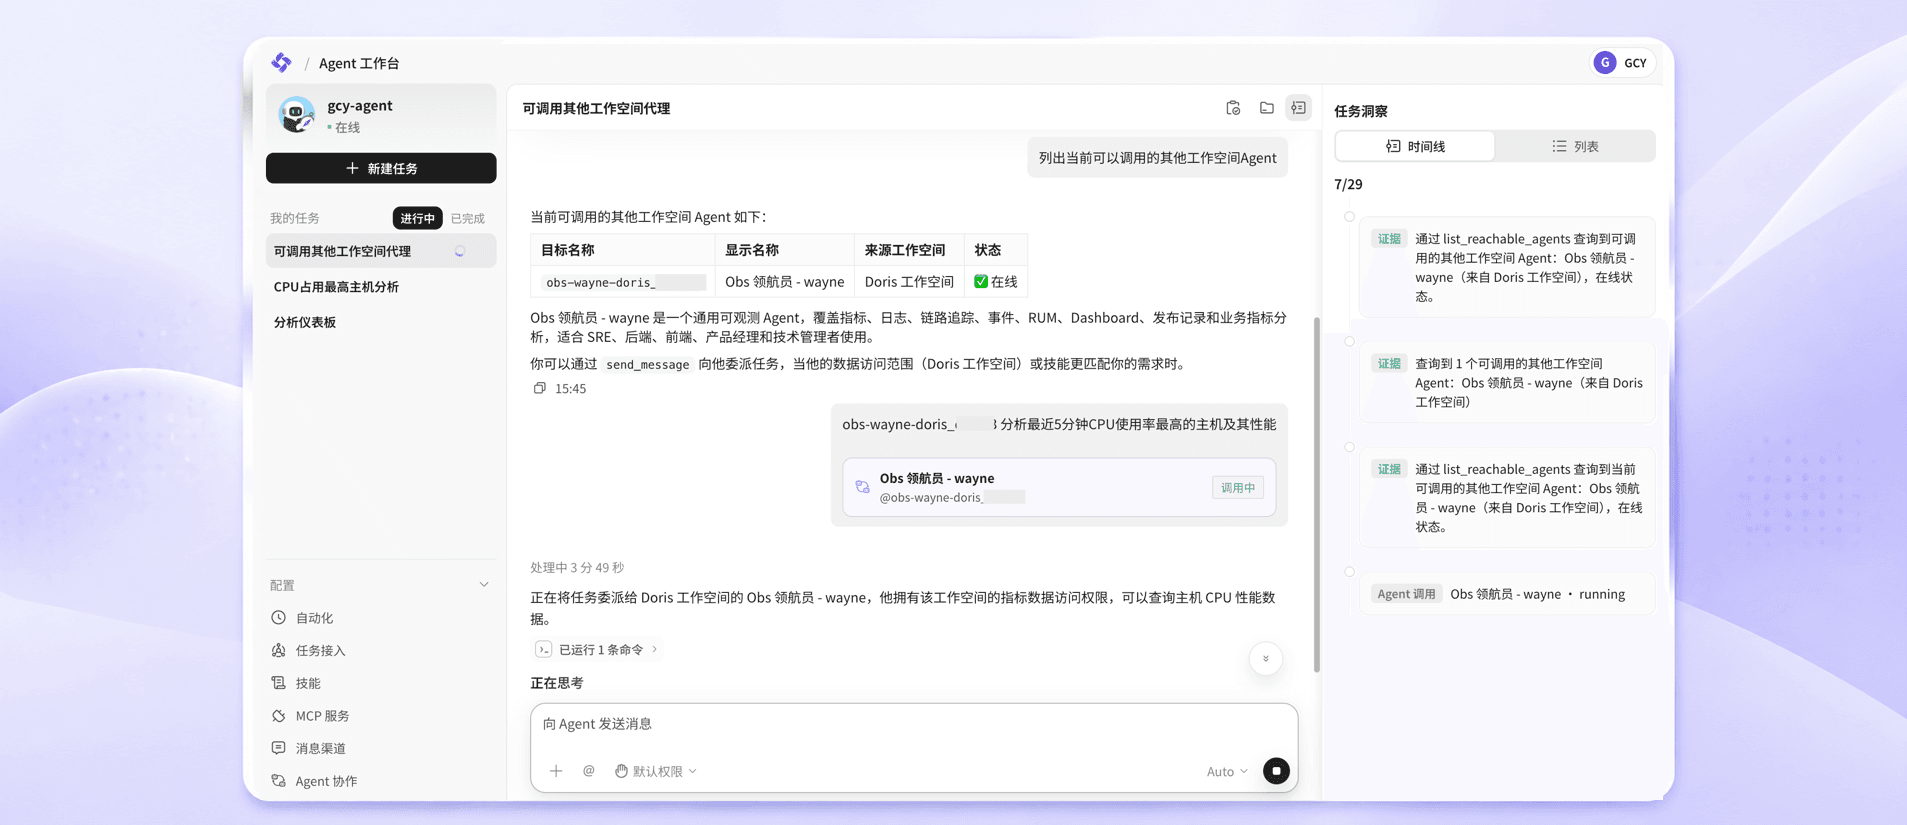Click the gcy-agent robot avatar
The width and height of the screenshot is (1907, 825).
pyautogui.click(x=297, y=115)
